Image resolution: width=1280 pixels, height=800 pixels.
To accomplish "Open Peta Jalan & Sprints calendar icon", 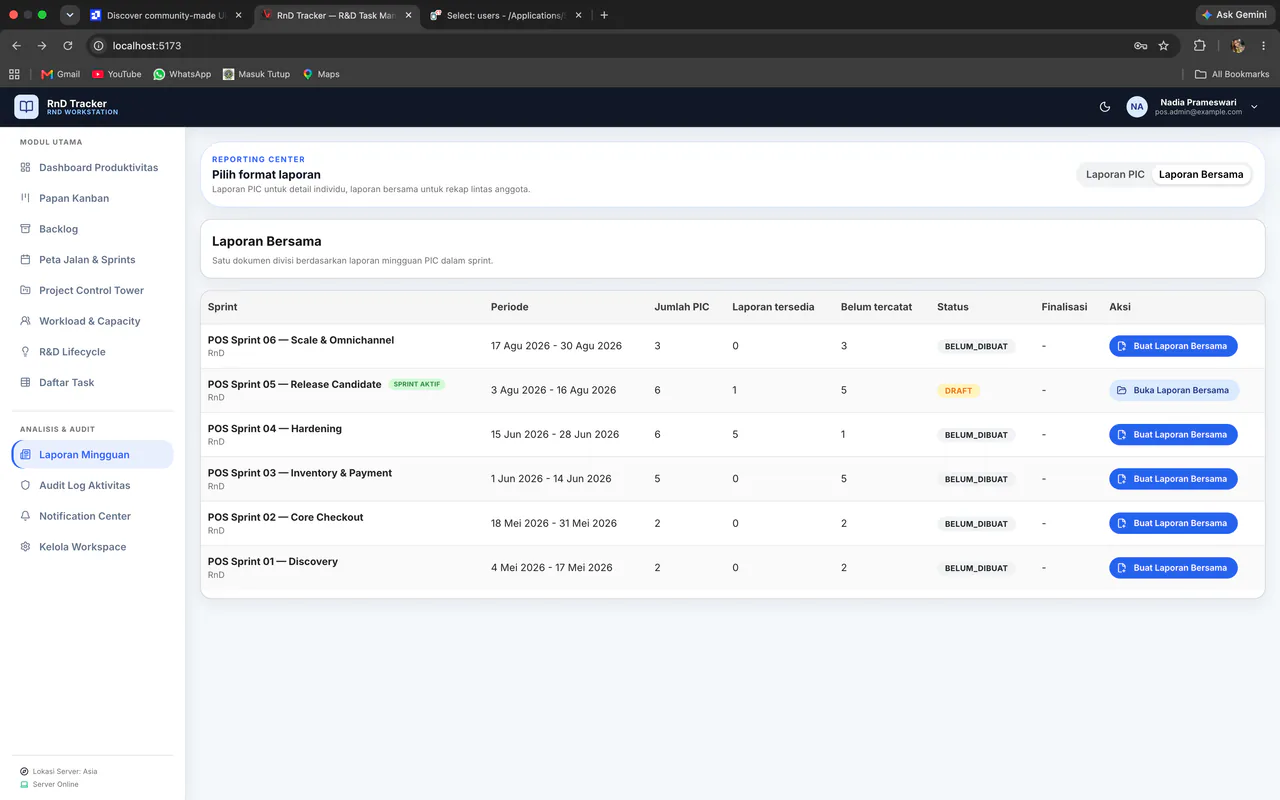I will [x=25, y=260].
